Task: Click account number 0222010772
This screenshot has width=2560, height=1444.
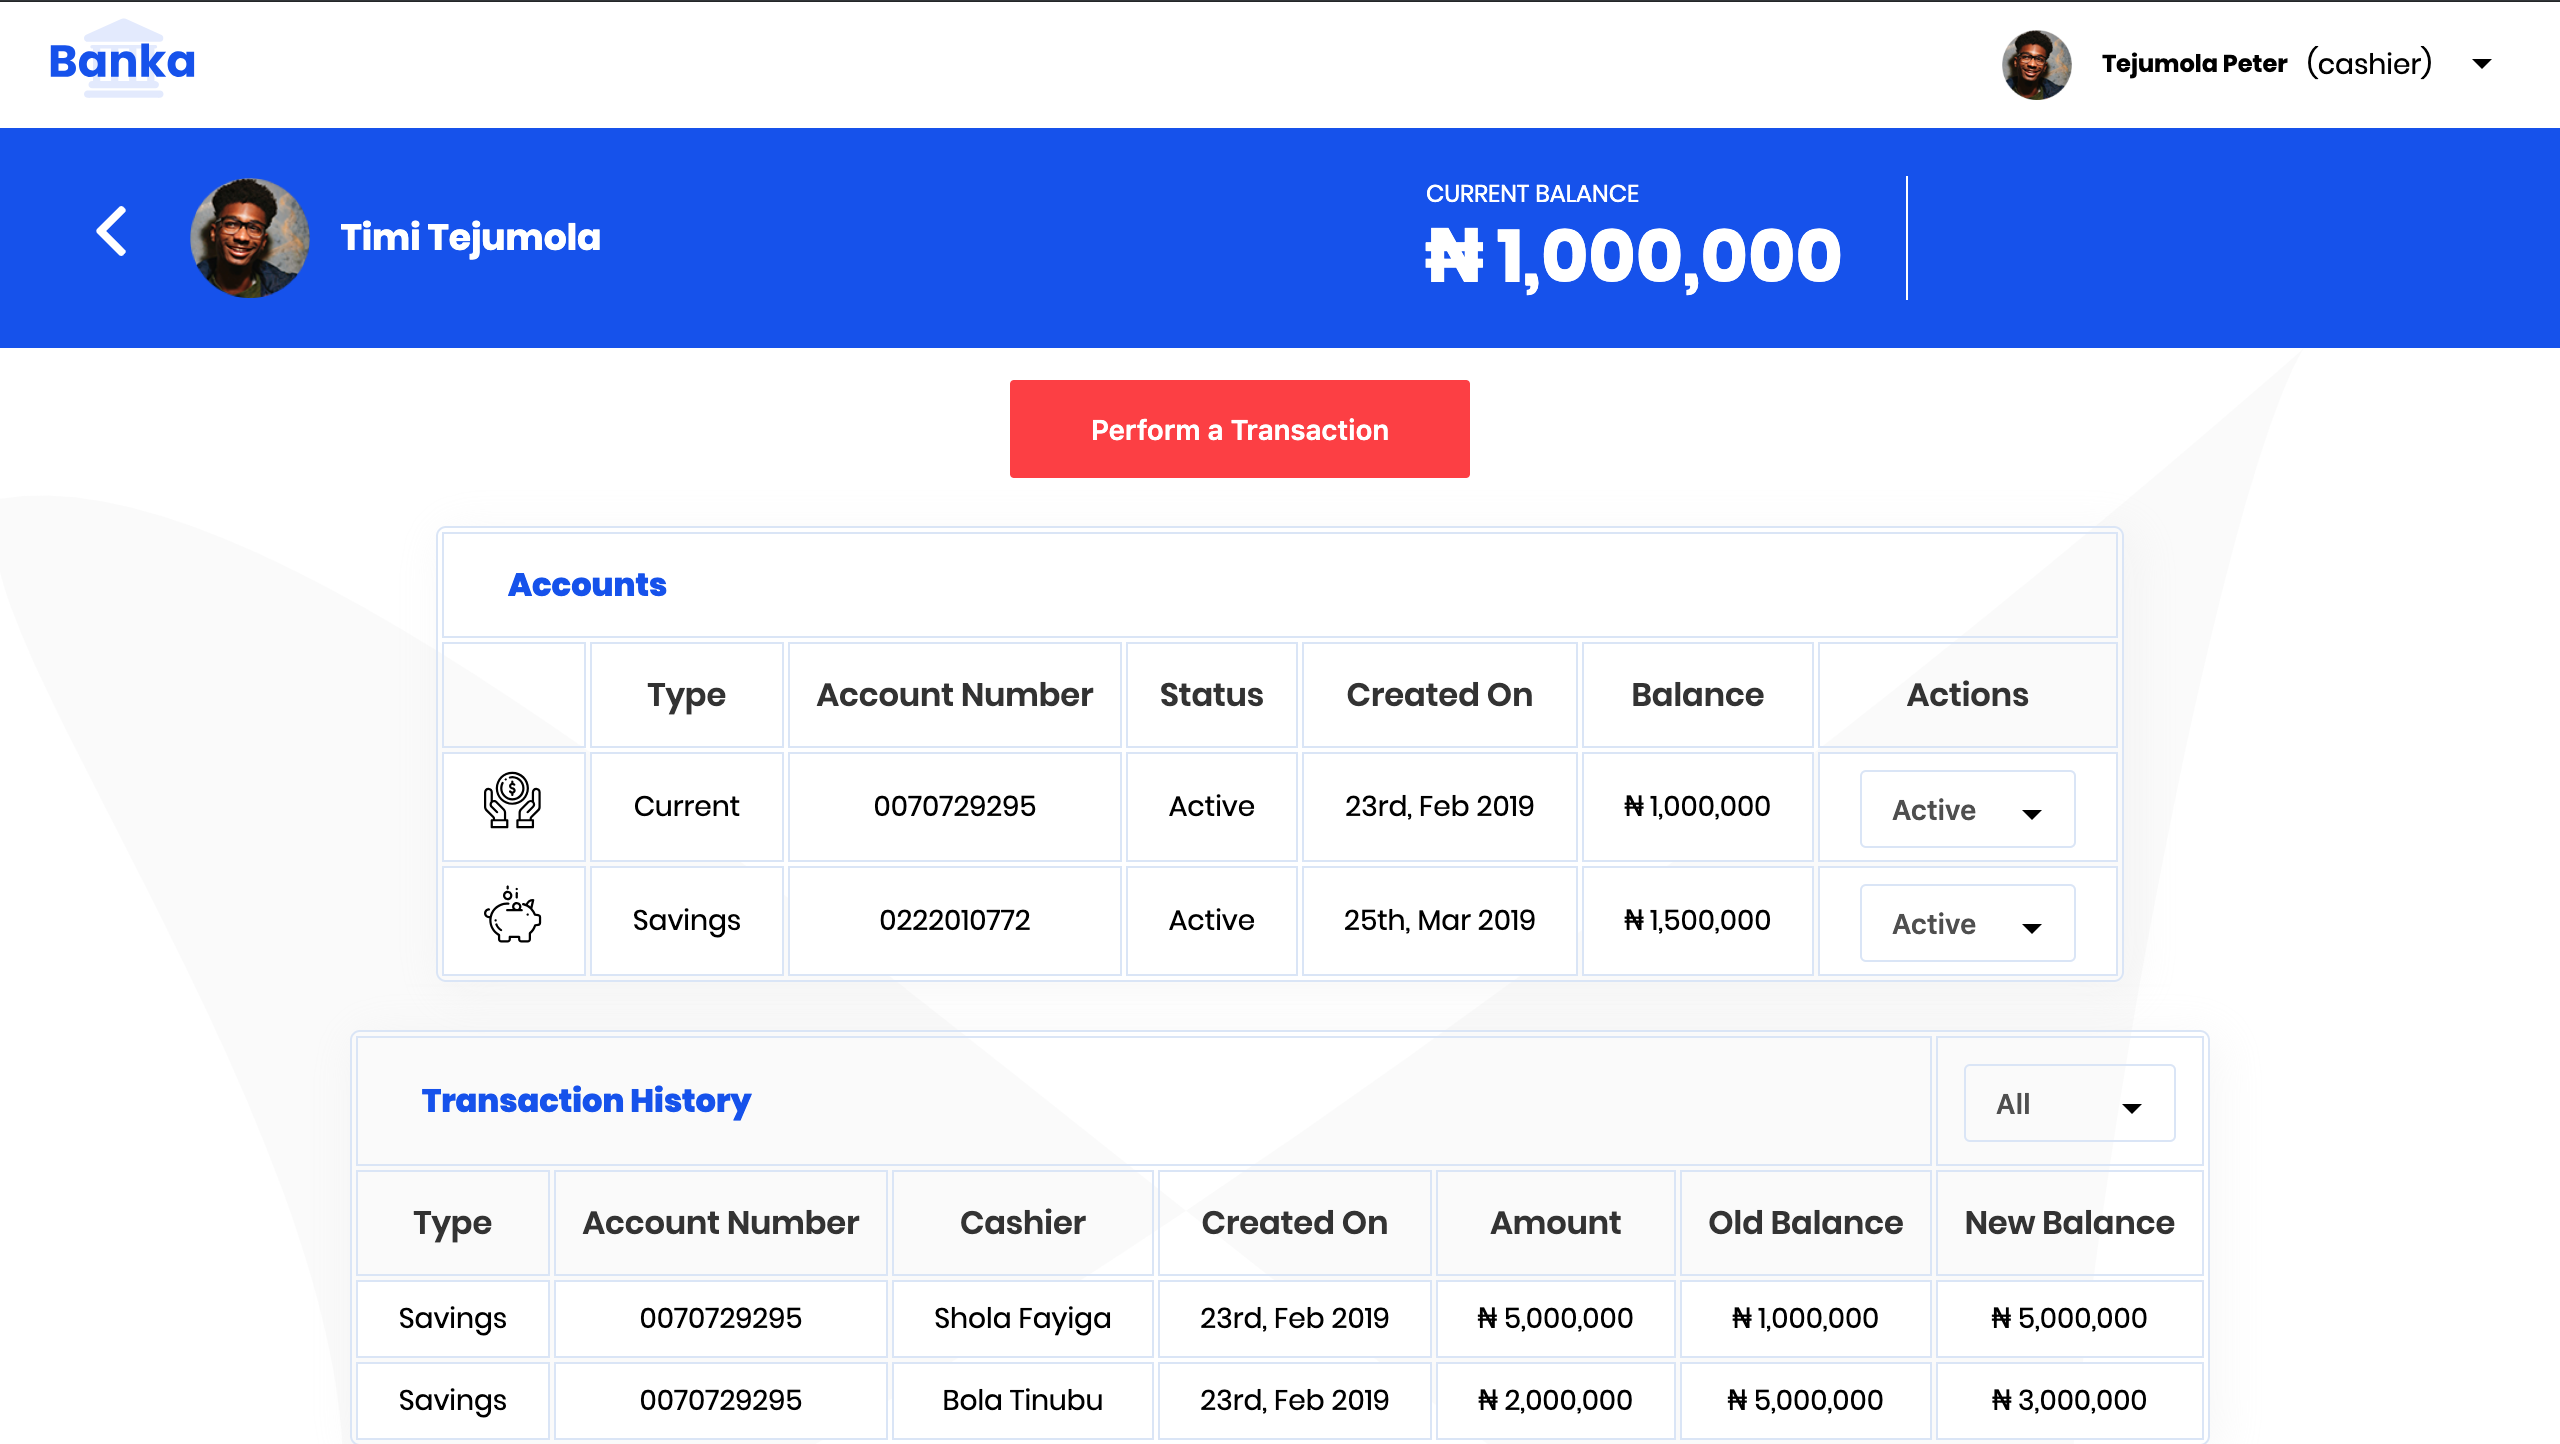Action: coord(954,920)
